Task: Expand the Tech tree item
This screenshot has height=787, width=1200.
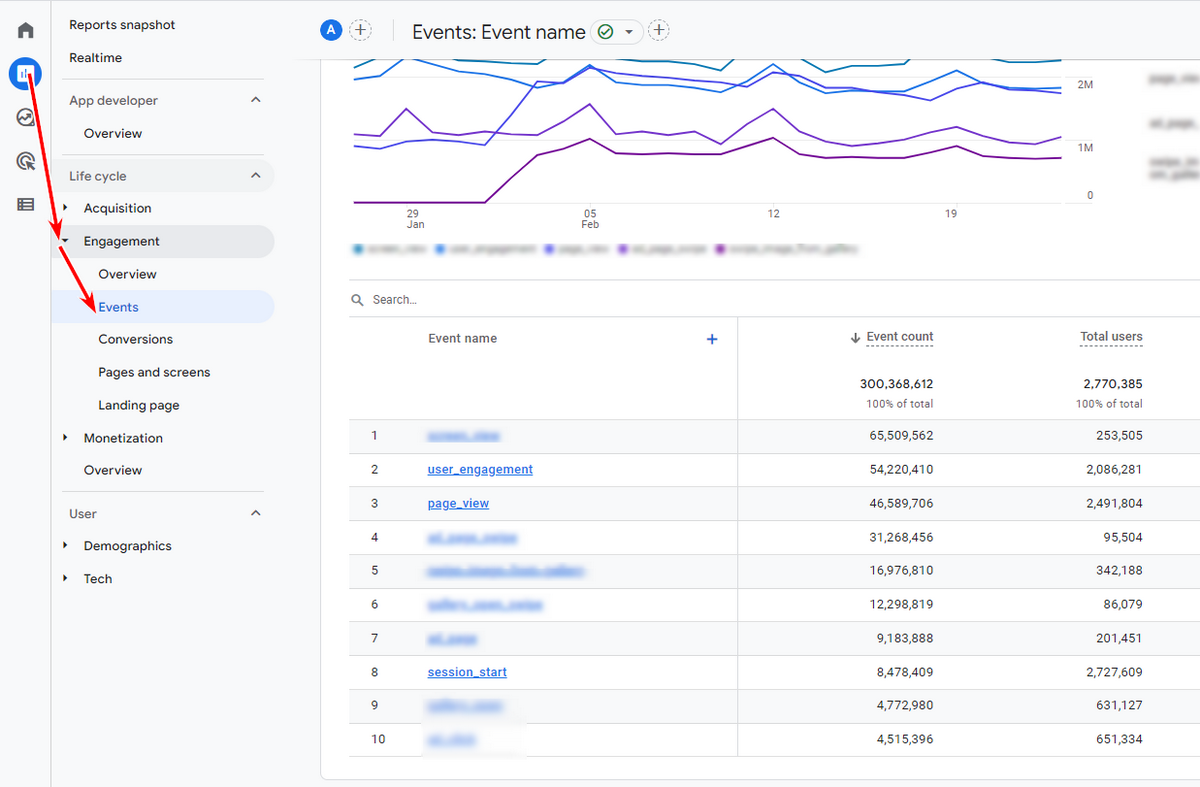Action: 66,579
